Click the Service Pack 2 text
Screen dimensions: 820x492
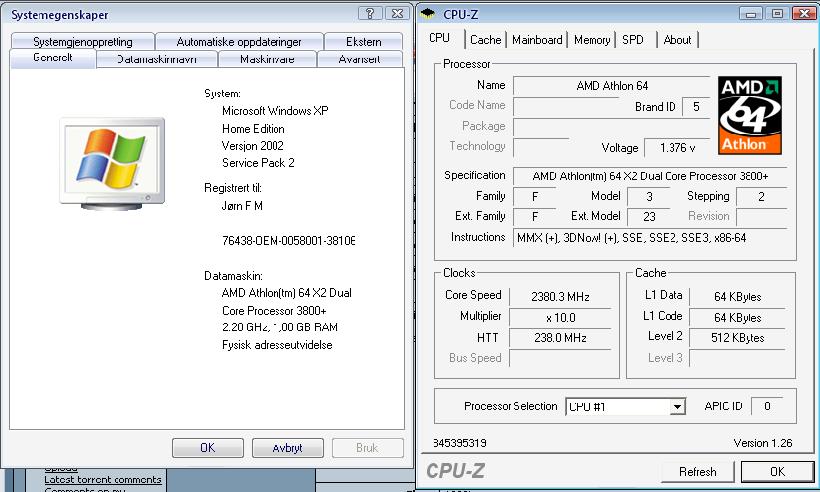[258, 163]
